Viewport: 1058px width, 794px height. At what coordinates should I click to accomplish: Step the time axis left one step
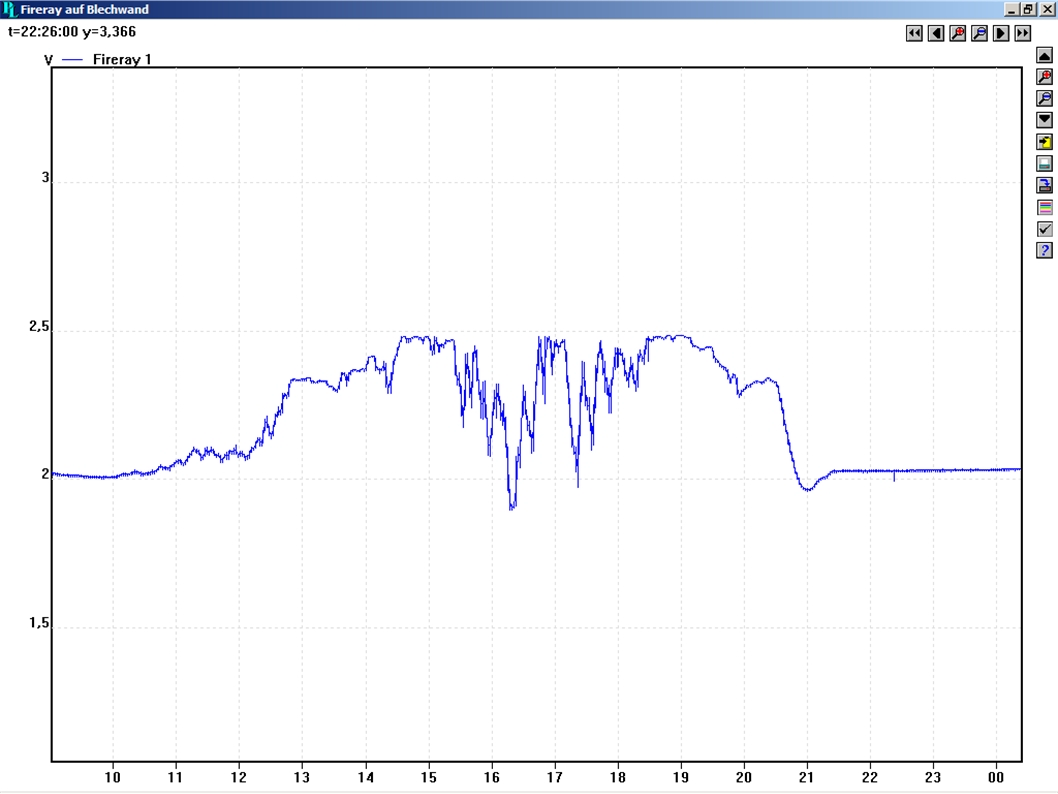936,34
